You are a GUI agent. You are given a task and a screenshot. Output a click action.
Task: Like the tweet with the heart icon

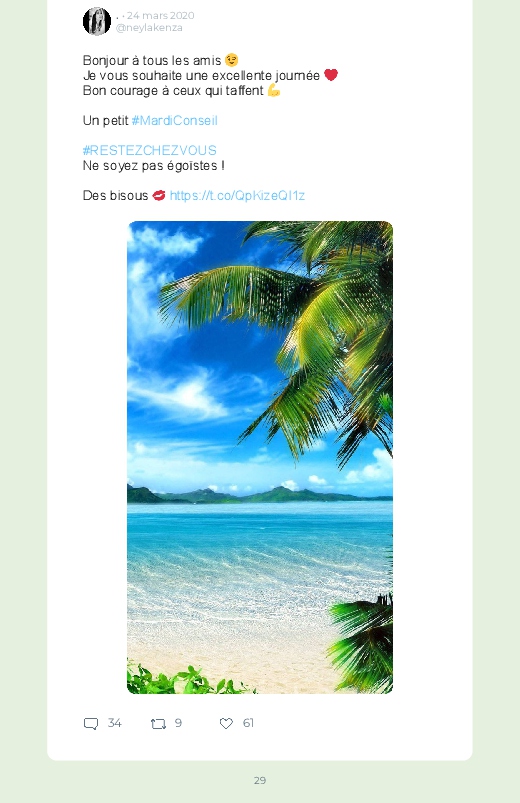226,723
